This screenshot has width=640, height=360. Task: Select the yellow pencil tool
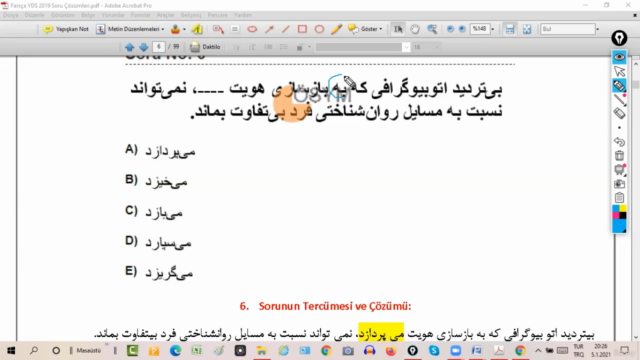tap(336, 29)
